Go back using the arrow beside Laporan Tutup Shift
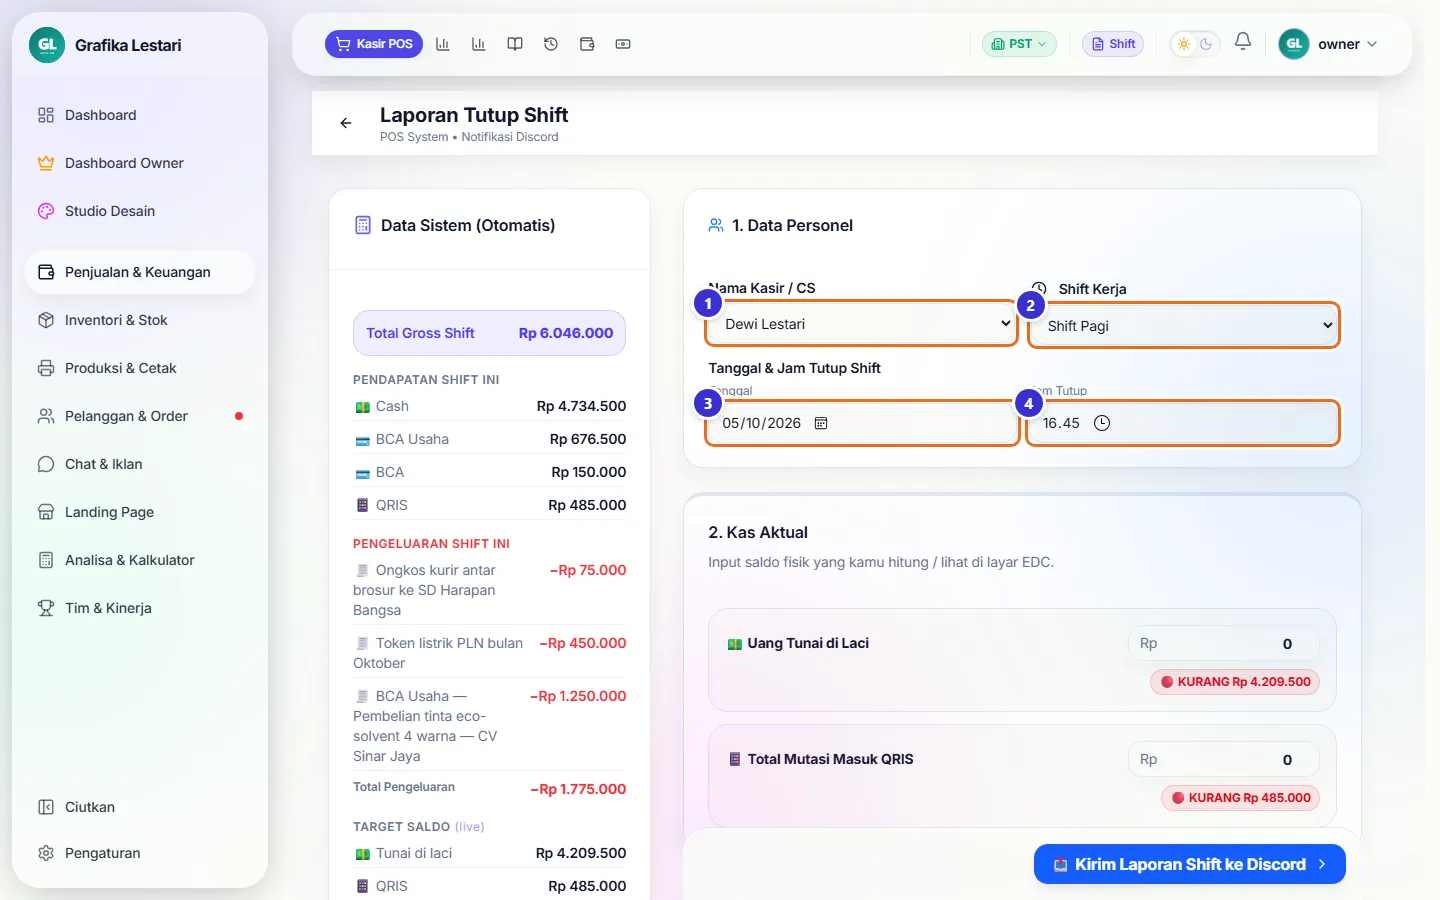Image resolution: width=1440 pixels, height=900 pixels. click(346, 123)
